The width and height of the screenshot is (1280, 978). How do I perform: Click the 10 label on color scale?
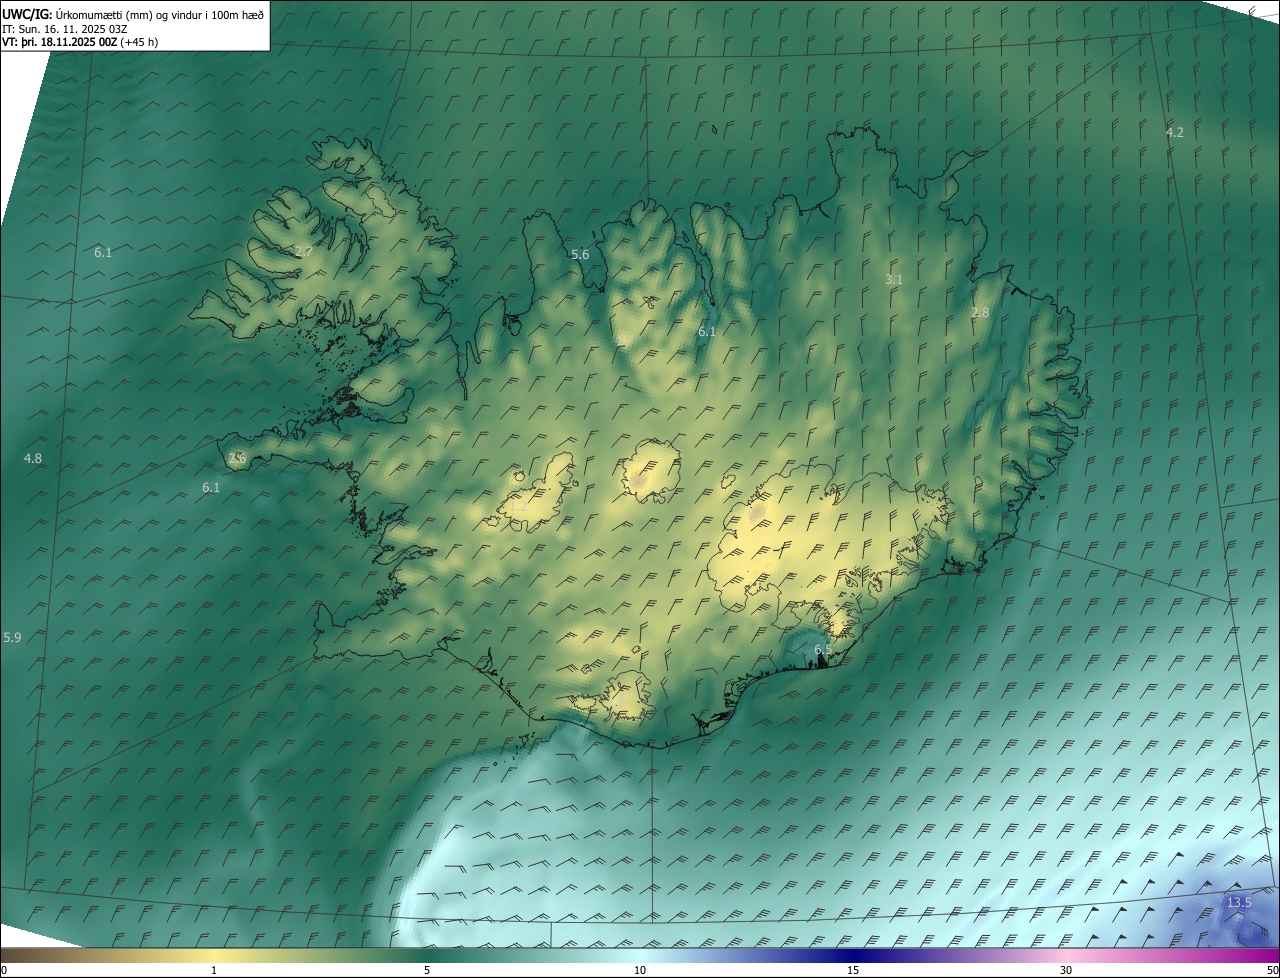640,970
